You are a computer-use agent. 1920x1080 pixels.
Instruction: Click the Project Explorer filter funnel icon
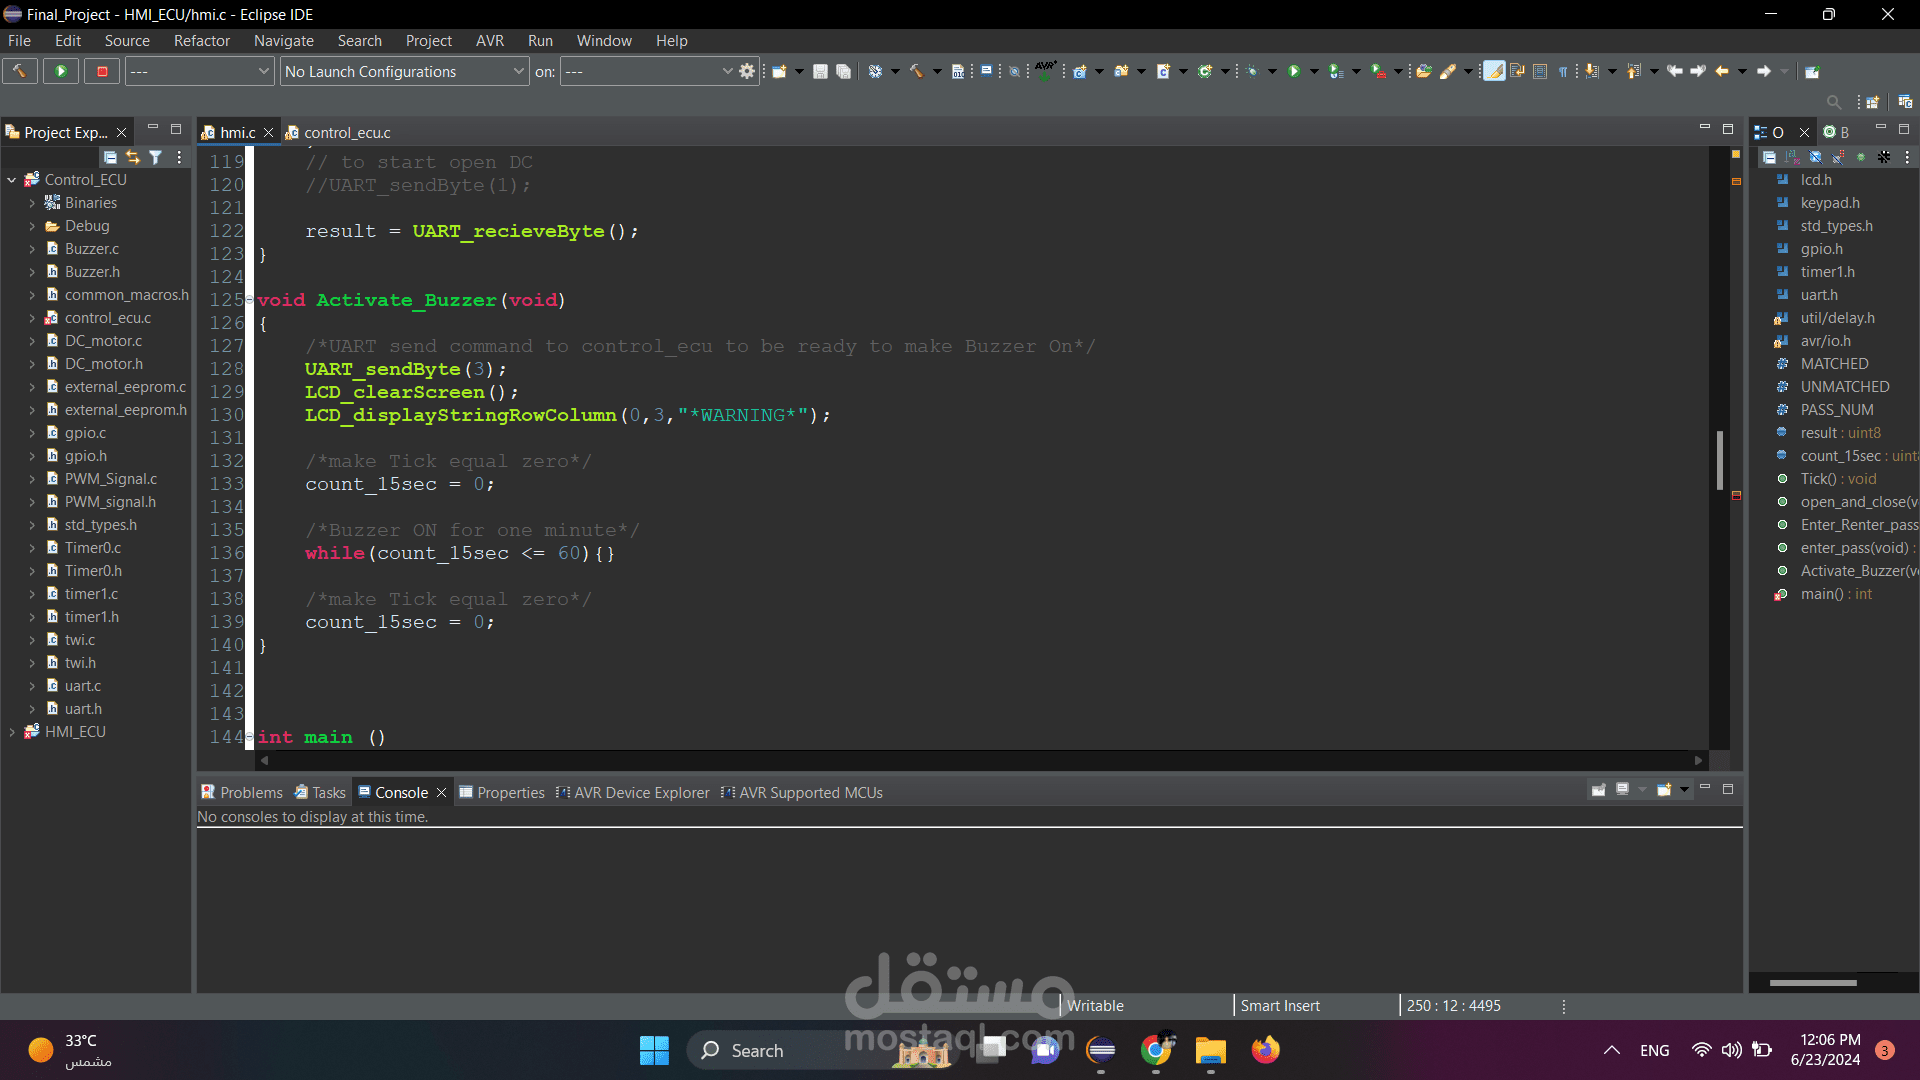coord(155,157)
